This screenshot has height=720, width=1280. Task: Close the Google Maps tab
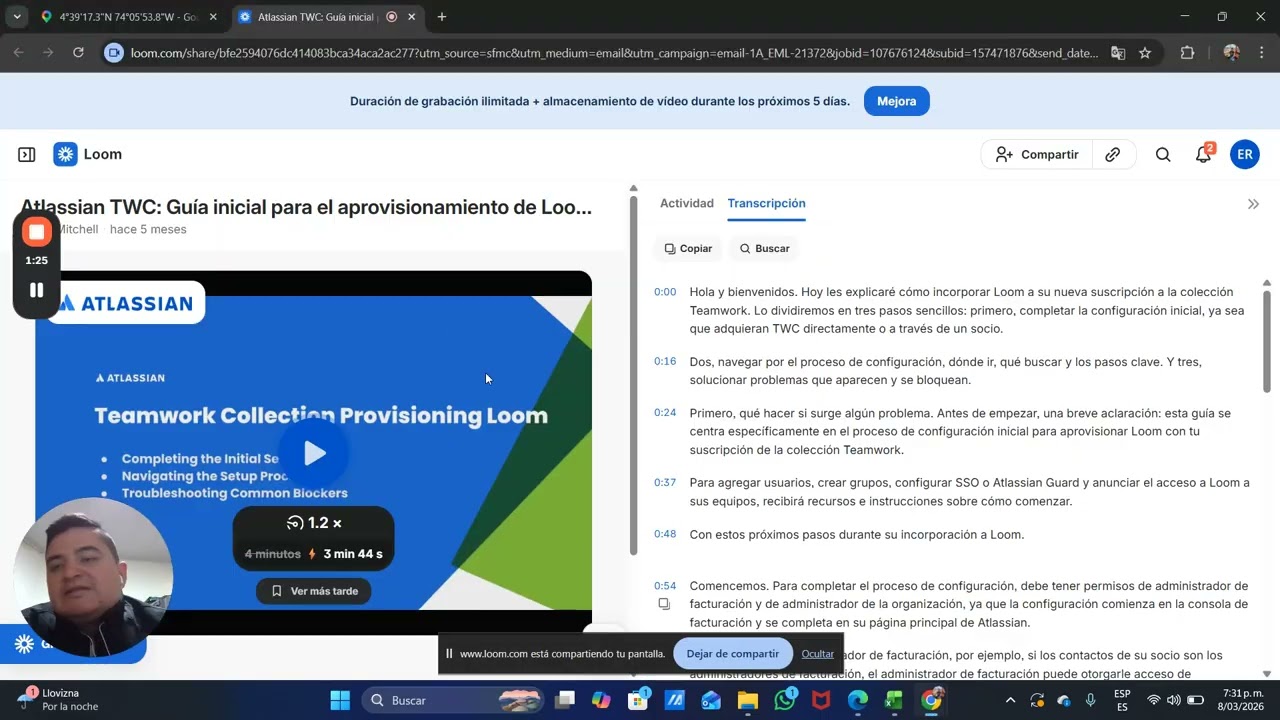click(x=212, y=17)
